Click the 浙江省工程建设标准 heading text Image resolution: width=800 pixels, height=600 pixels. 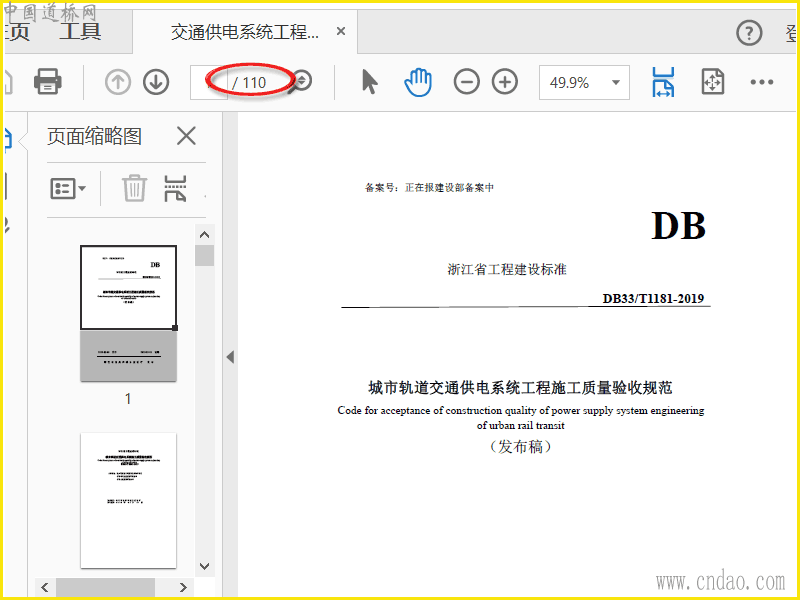pyautogui.click(x=507, y=269)
